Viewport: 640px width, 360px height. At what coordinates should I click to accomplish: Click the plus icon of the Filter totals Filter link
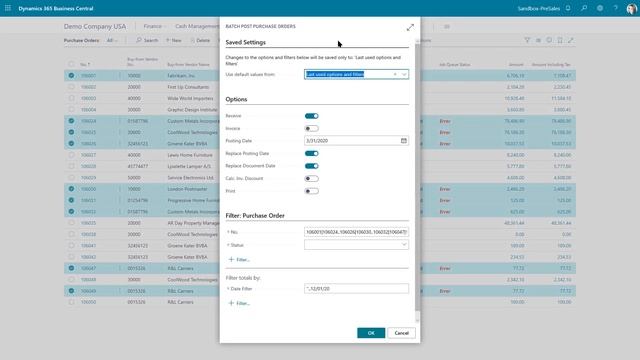[x=231, y=303]
